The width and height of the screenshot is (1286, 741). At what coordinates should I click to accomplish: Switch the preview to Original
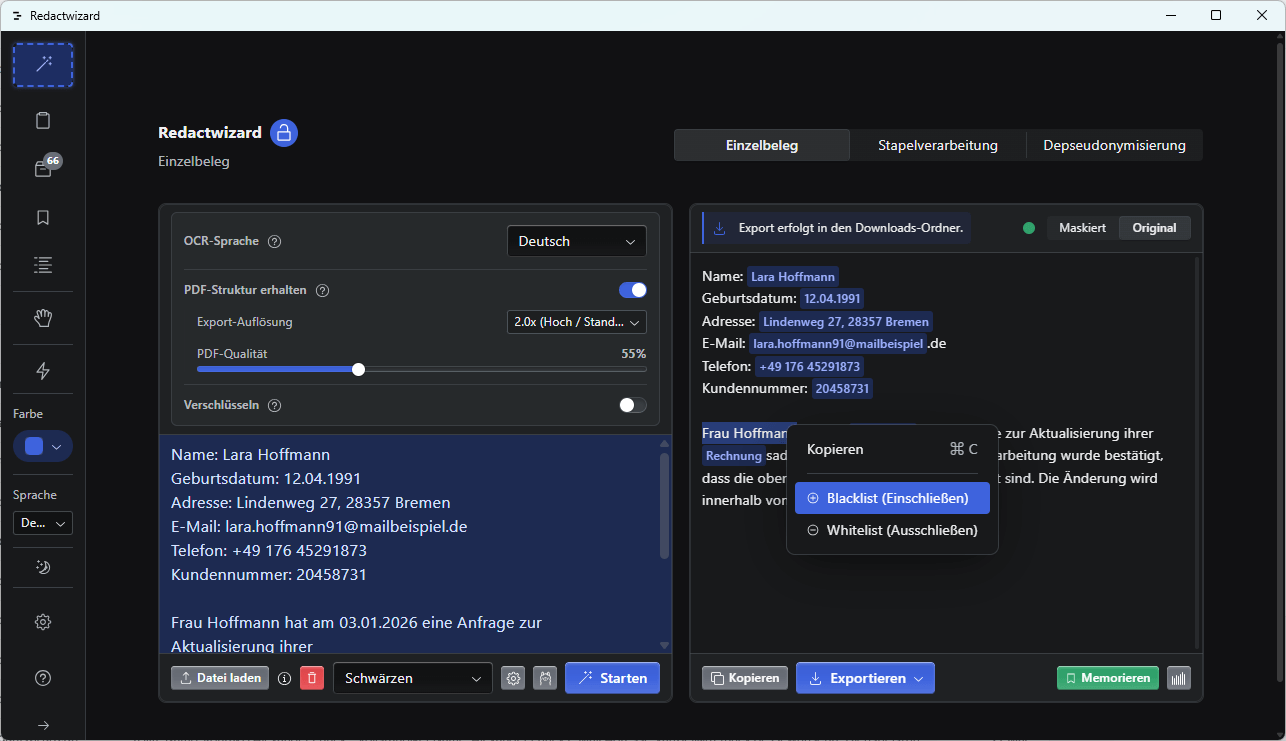tap(1154, 228)
